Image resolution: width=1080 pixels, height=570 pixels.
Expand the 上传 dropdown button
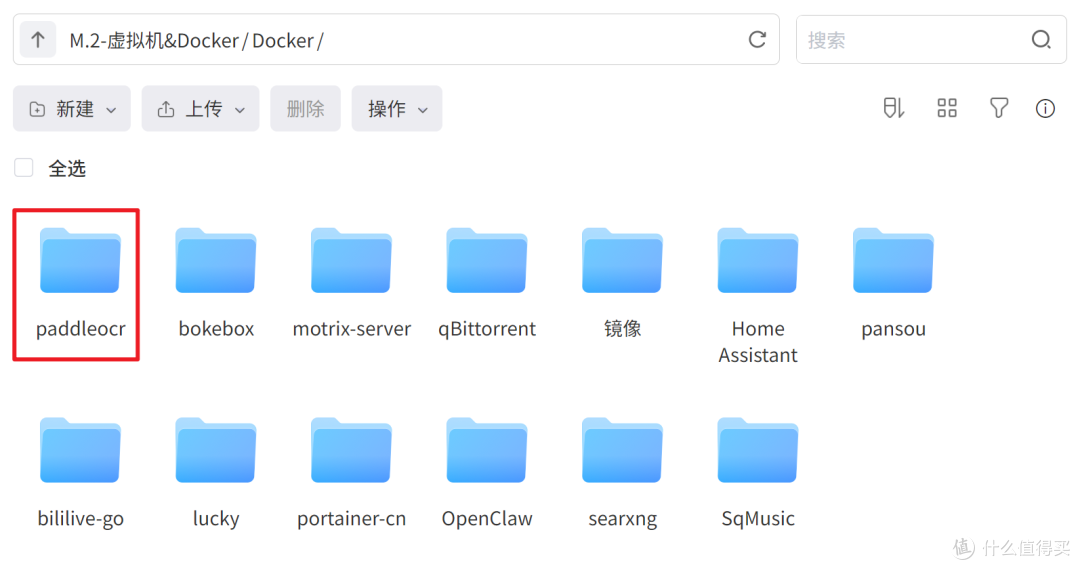(200, 109)
